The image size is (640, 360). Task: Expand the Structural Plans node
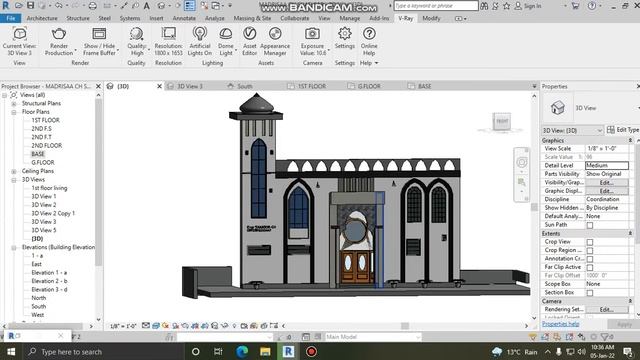(x=14, y=104)
